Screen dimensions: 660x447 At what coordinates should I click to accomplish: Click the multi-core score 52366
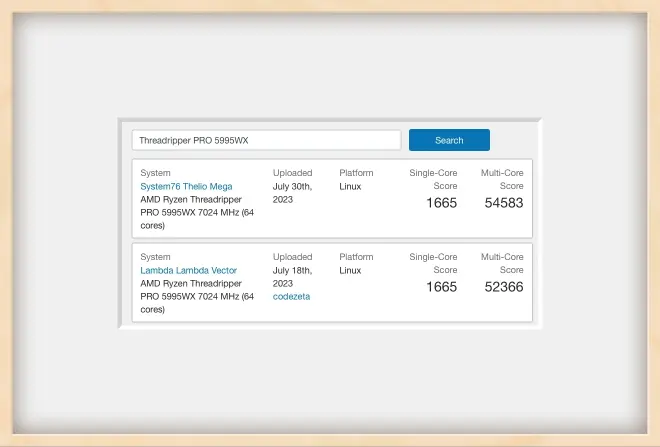[503, 287]
